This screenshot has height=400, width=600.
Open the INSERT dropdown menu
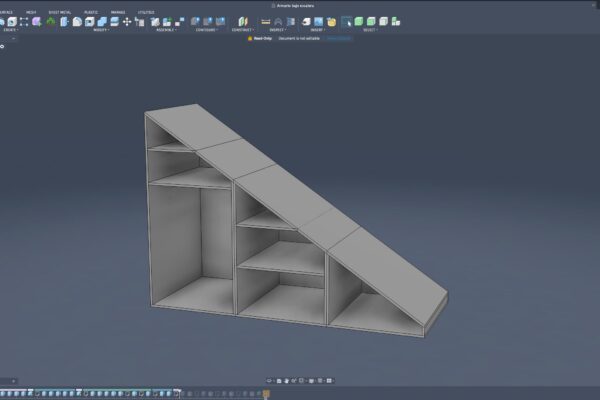pos(318,30)
